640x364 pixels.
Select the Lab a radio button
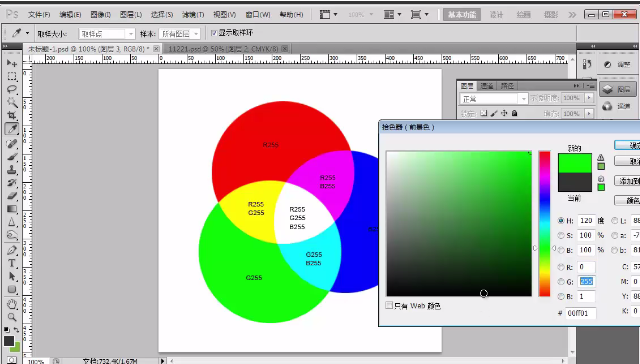(x=614, y=235)
